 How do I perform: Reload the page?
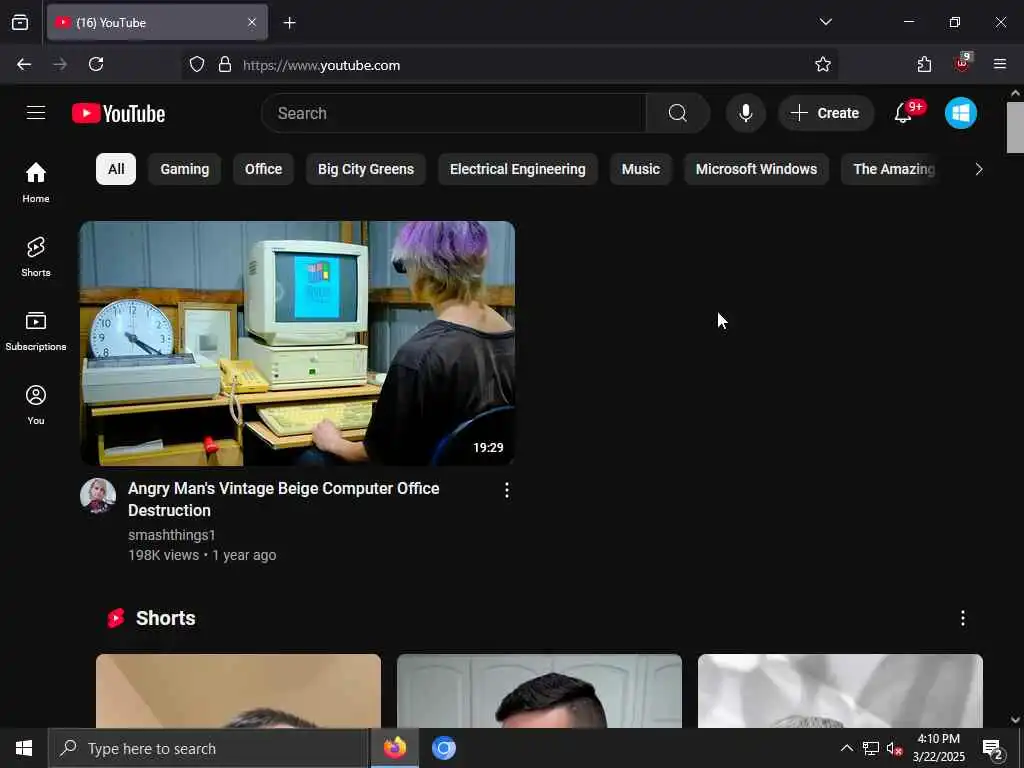tap(96, 64)
